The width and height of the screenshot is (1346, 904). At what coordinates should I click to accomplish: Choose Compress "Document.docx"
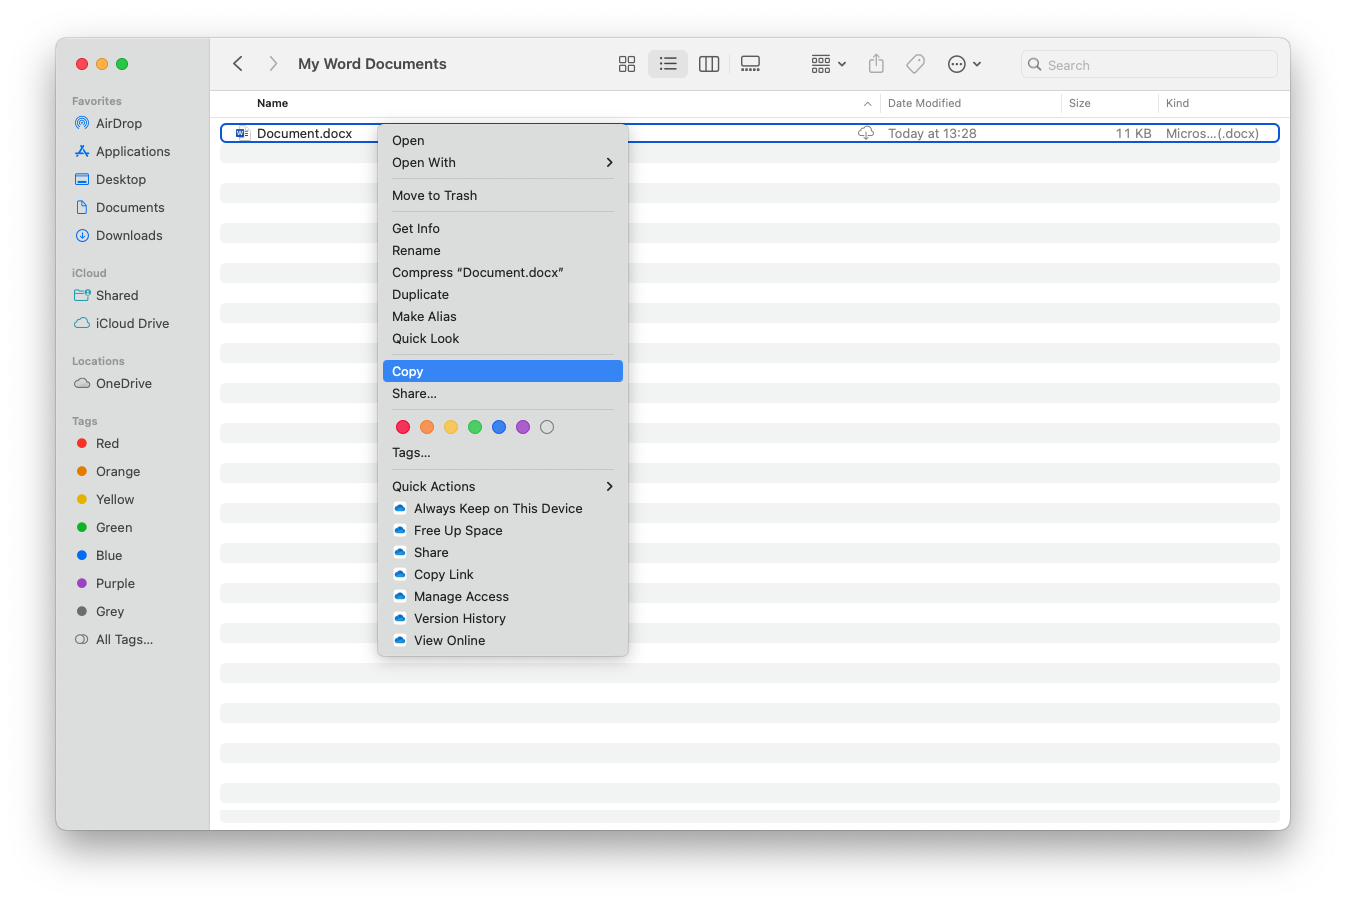503,272
